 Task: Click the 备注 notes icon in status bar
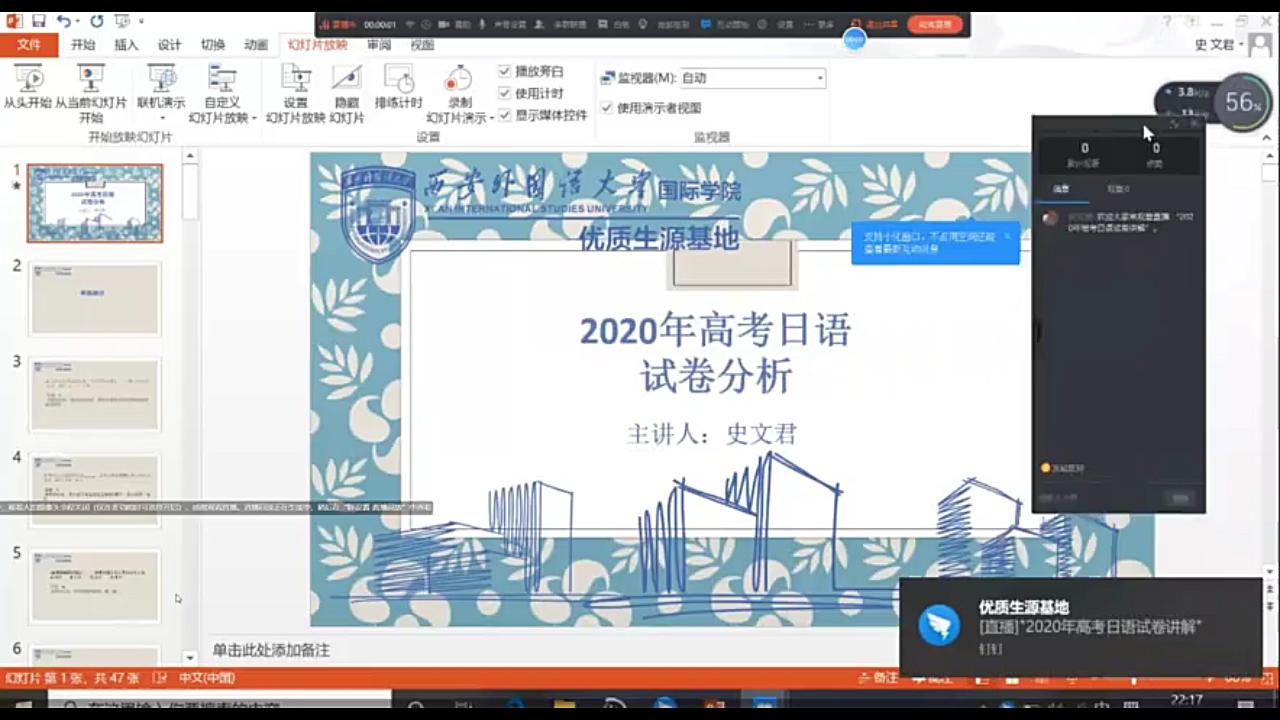click(x=879, y=678)
